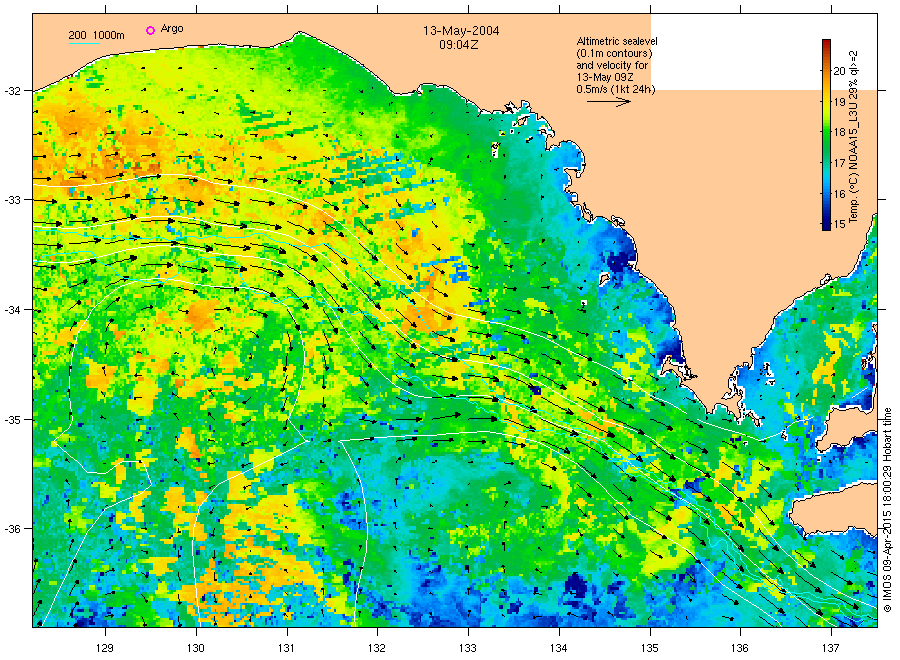Click latitude label '-32'
Image resolution: width=900 pixels, height=660 pixels.
tap(12, 91)
